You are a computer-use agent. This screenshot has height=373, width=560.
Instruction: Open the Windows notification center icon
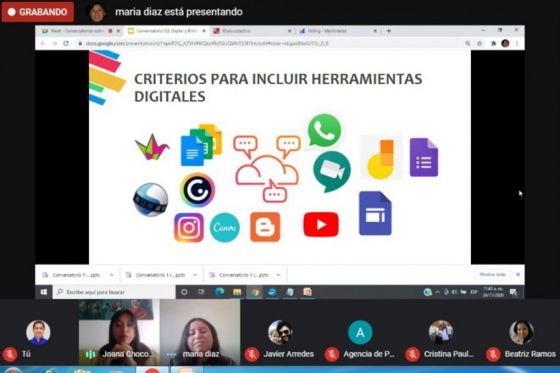coord(514,292)
